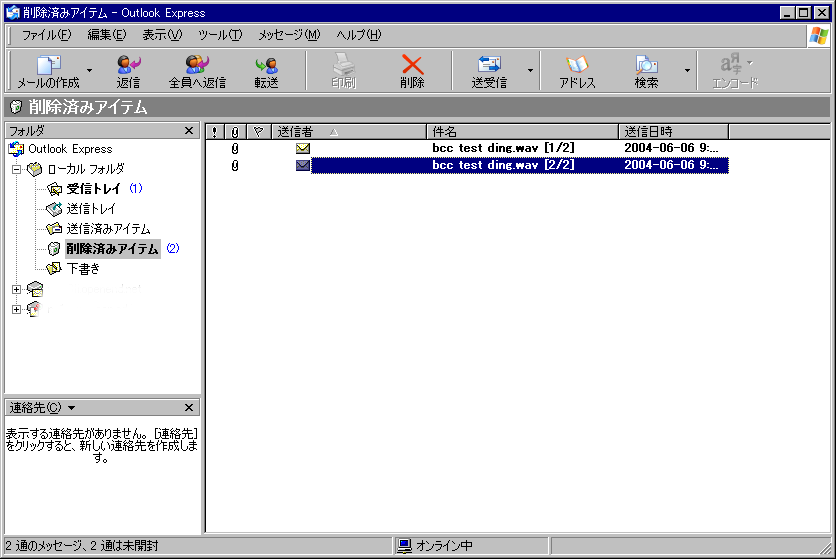Open the Outbox (送信トレイ) folder
Screen dimensions: 836x559
coord(91,209)
